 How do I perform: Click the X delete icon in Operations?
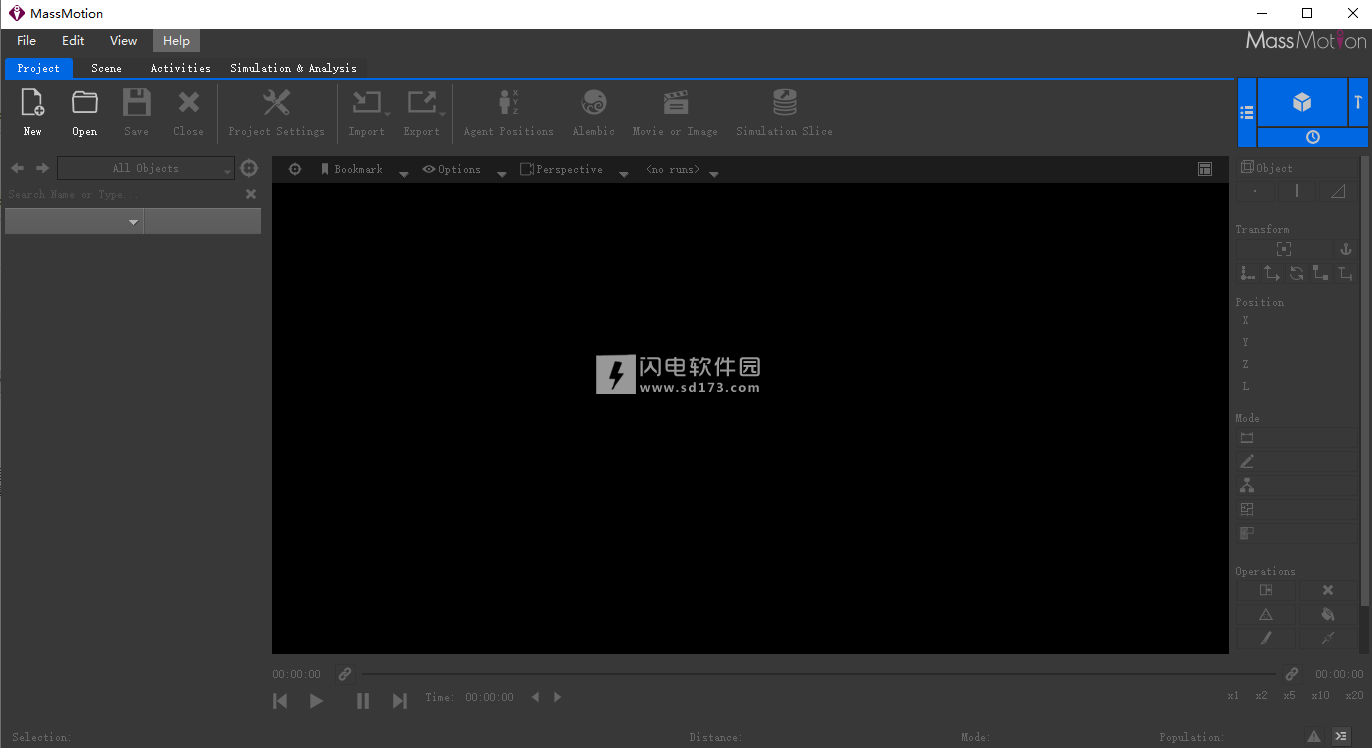click(x=1328, y=590)
